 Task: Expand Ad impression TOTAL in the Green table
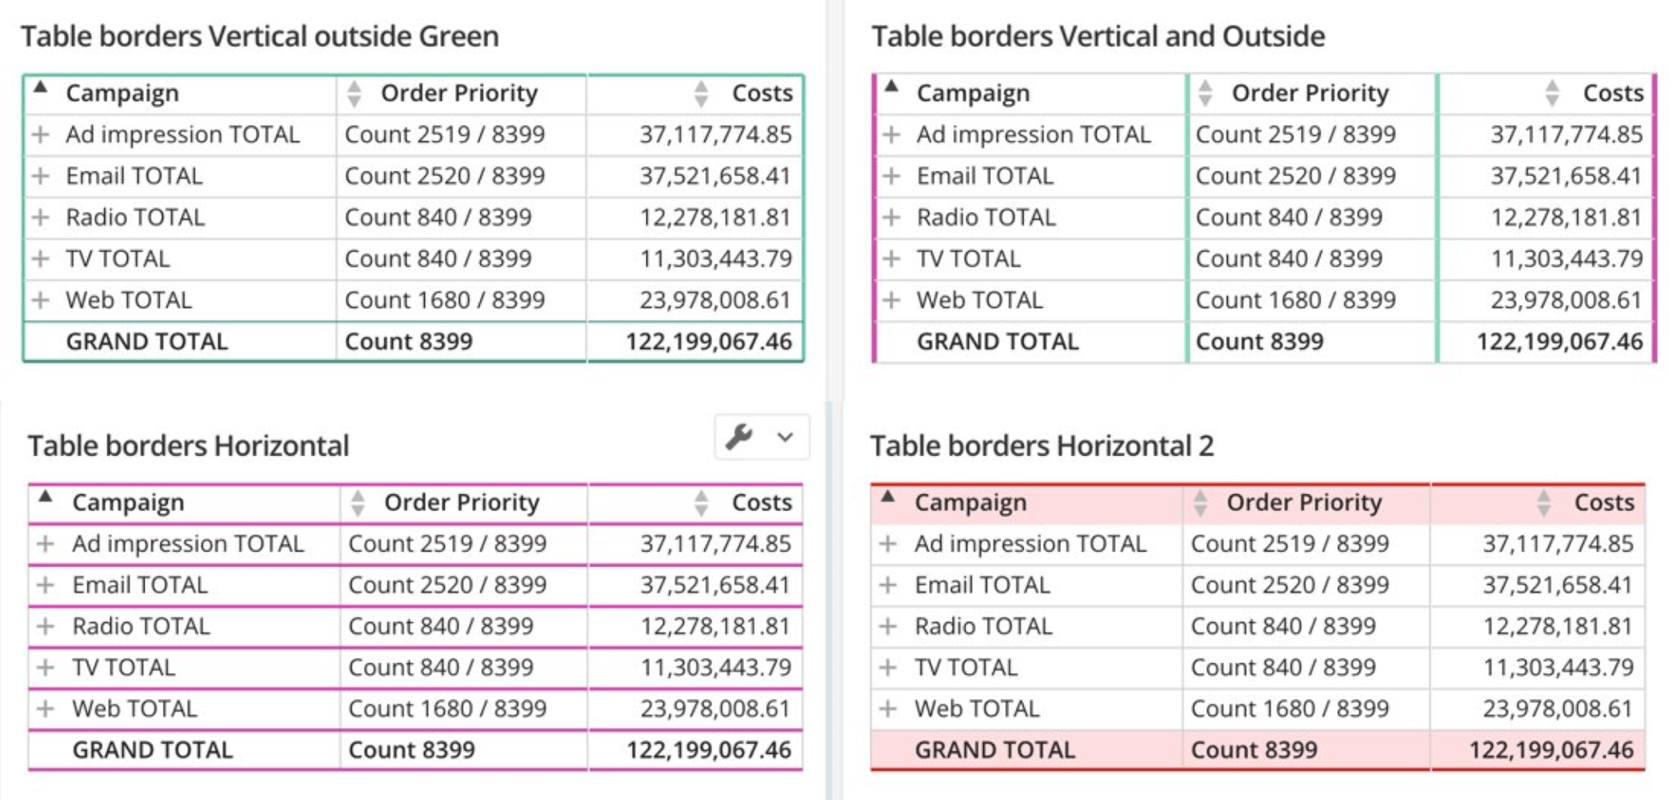40,134
